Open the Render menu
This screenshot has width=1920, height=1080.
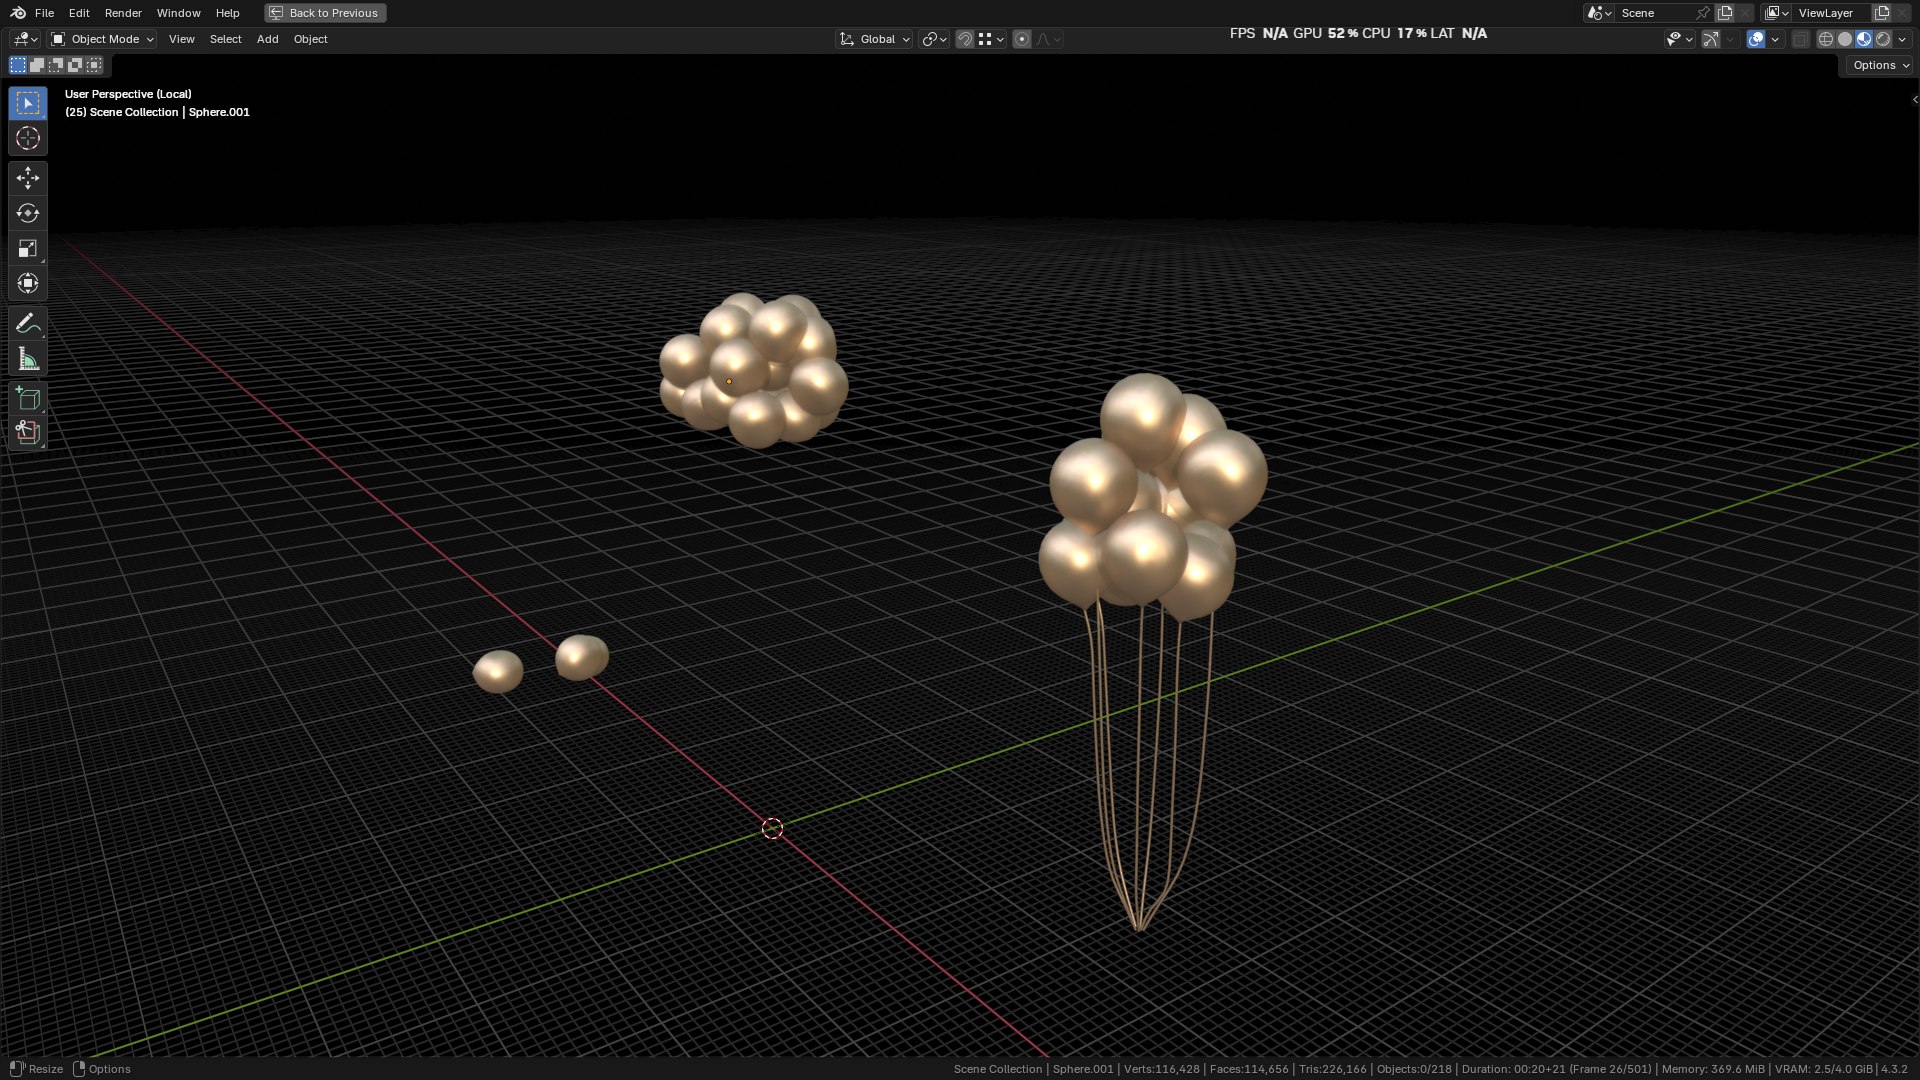pos(123,13)
